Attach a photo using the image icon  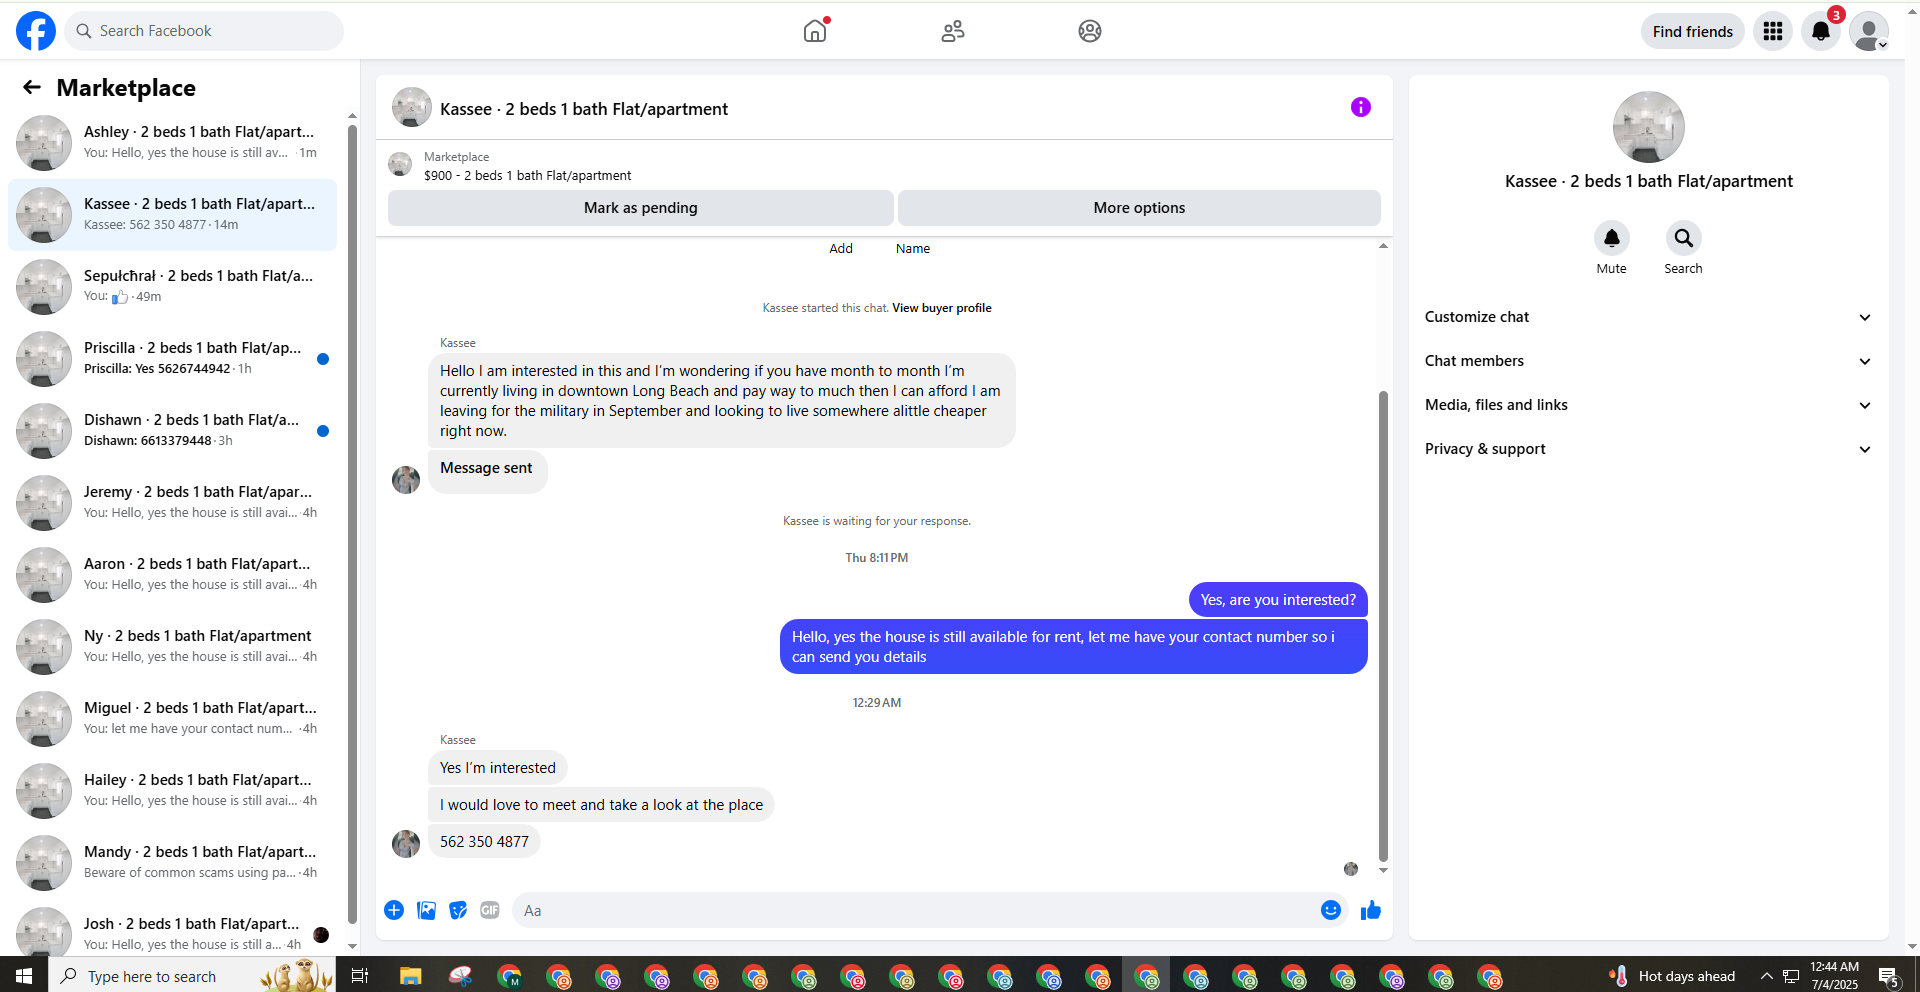[426, 910]
